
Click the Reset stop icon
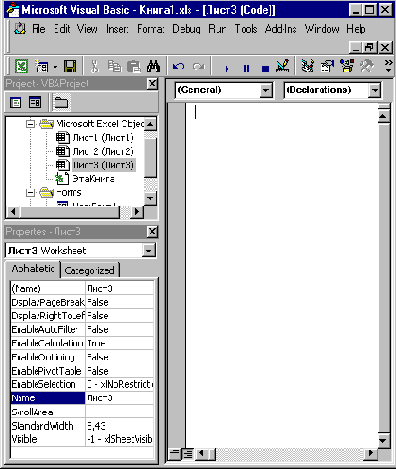[x=265, y=68]
